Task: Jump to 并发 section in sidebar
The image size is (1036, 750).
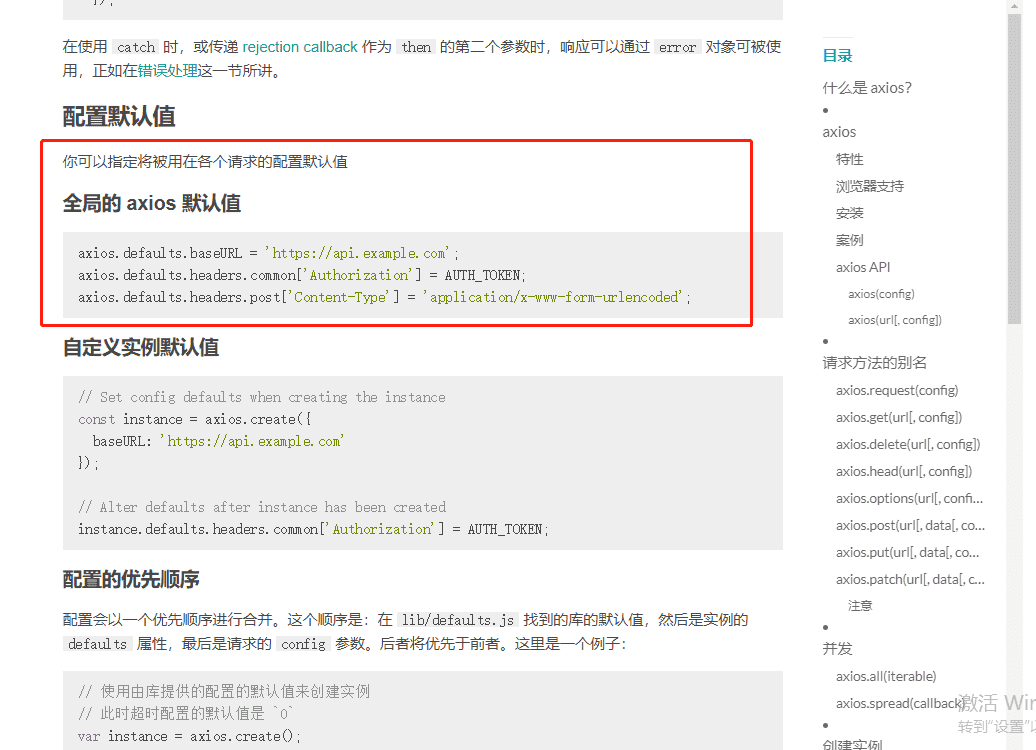Action: click(x=837, y=649)
